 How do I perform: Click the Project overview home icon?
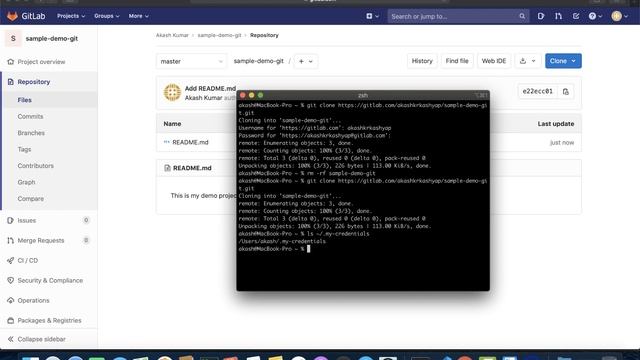pyautogui.click(x=11, y=62)
